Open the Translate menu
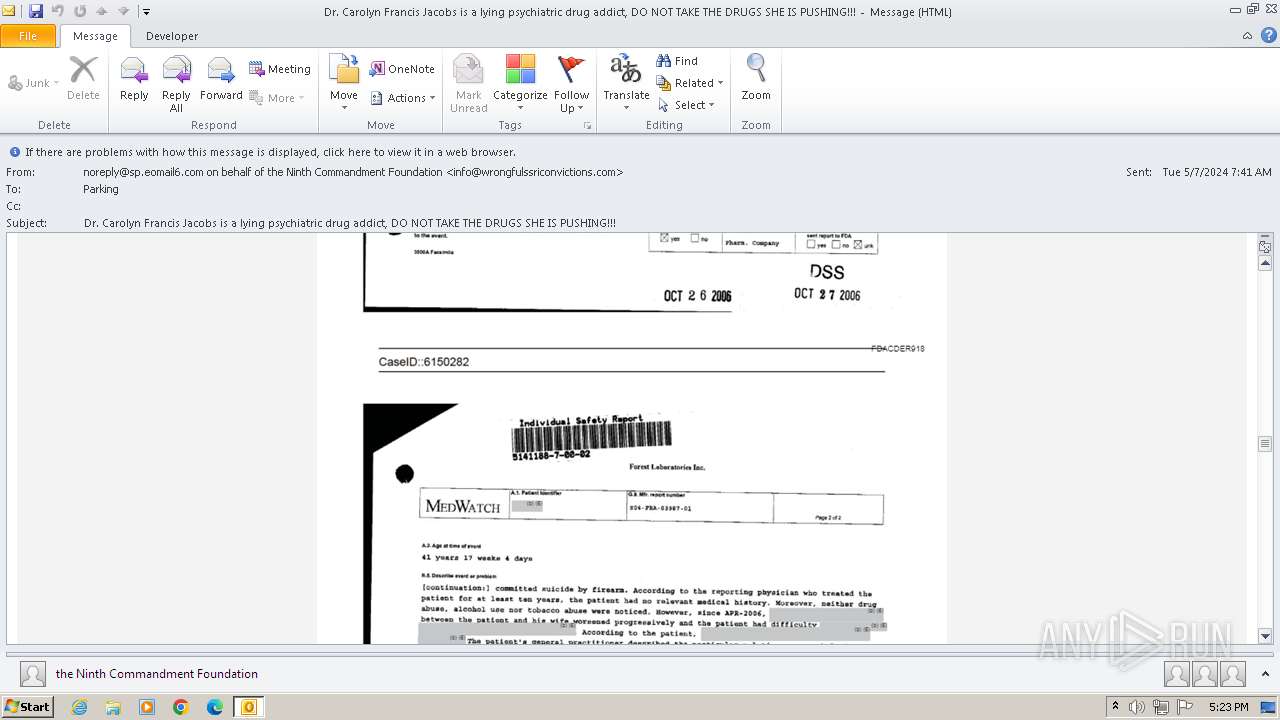Screen dimensions: 1280x720 click(626, 83)
